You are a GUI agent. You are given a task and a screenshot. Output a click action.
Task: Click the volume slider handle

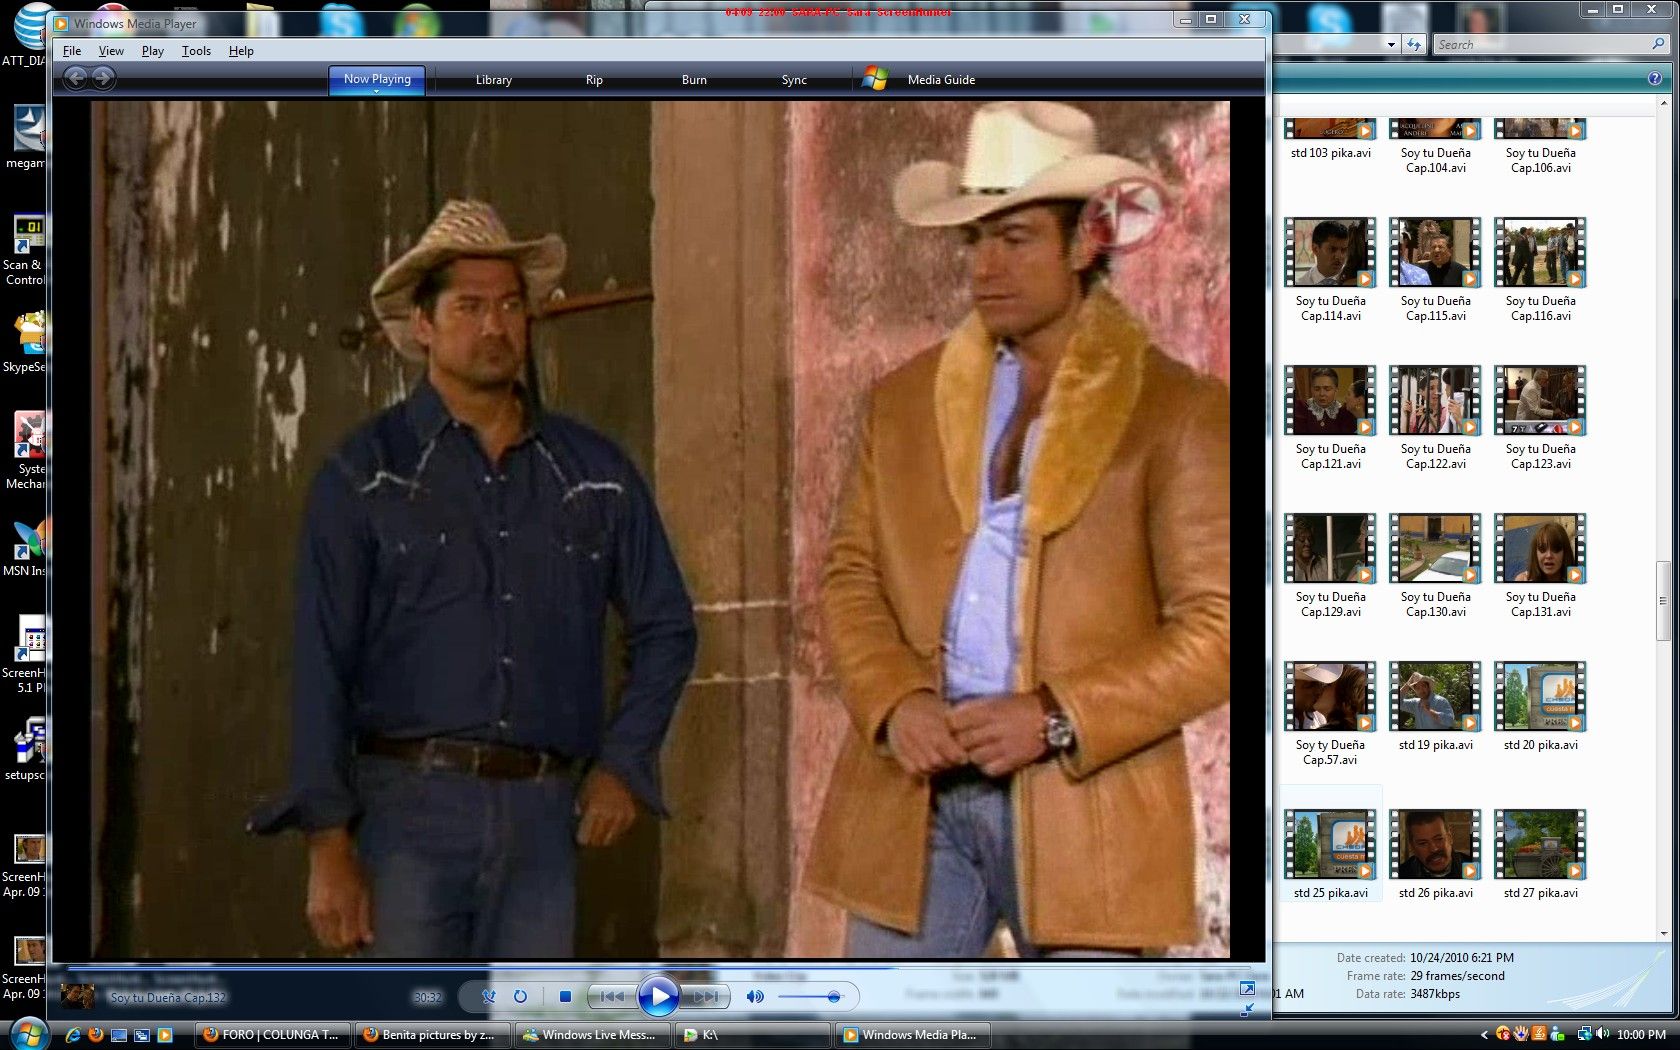[834, 996]
